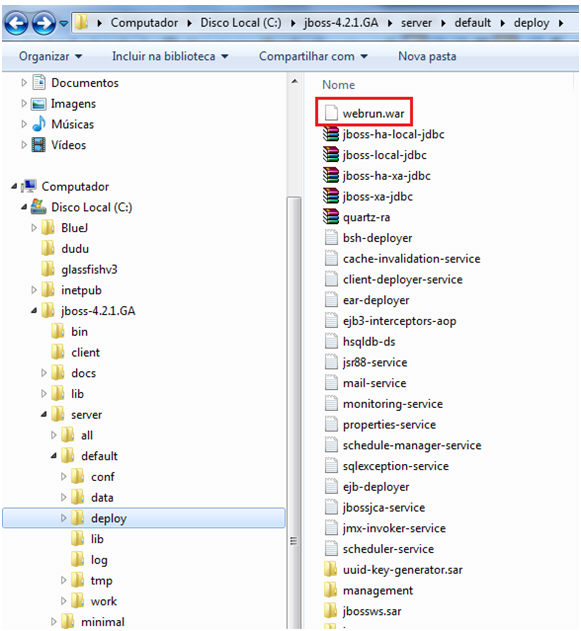Click the navigation pane scrollbar thumb
The width and height of the screenshot is (581, 631).
coord(294,412)
